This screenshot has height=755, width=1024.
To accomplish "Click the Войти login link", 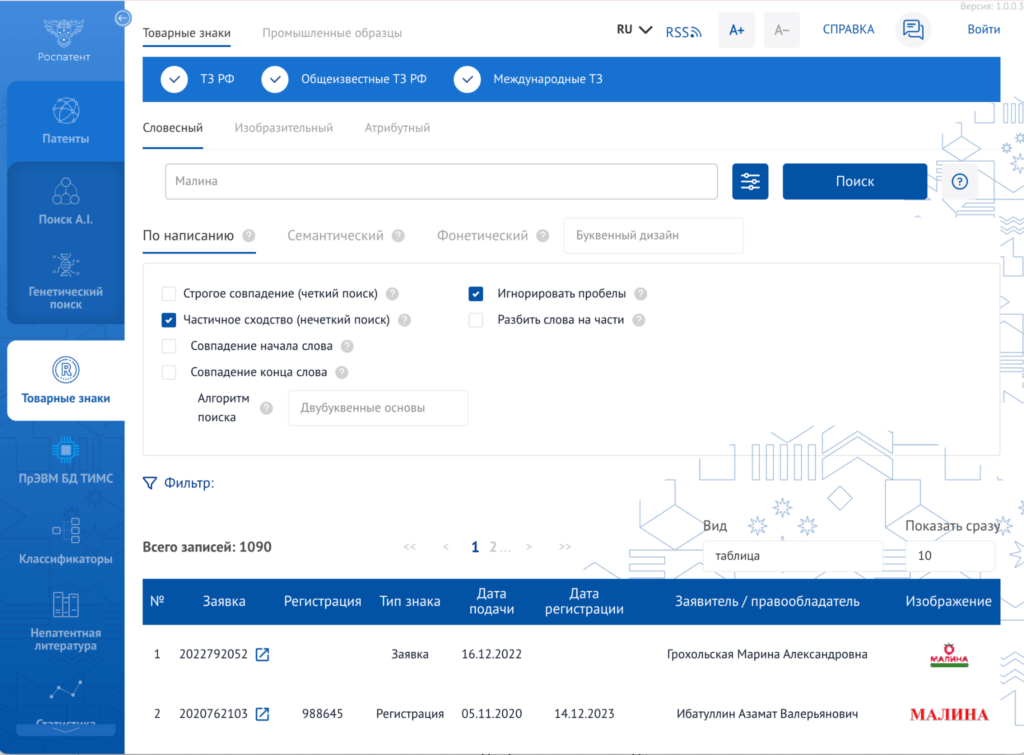I will (x=983, y=29).
